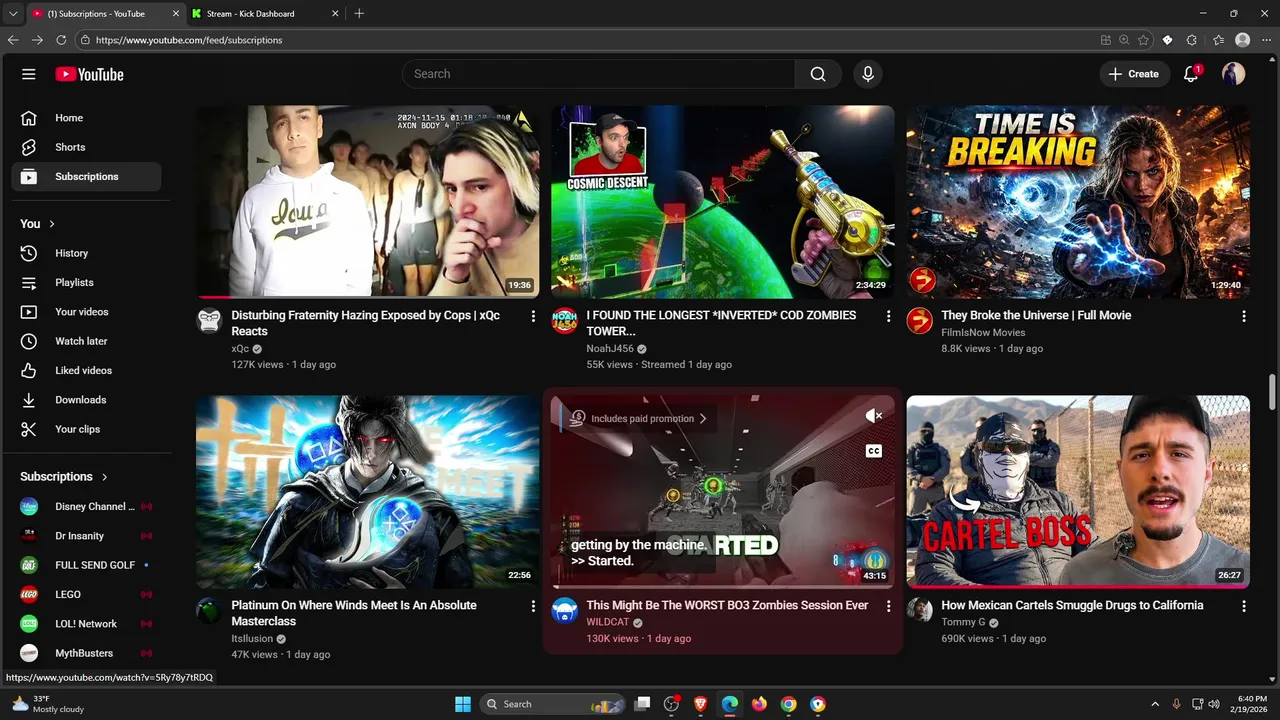This screenshot has width=1280, height=720.
Task: Open They Broke the Universe thumbnail
Action: point(1078,202)
